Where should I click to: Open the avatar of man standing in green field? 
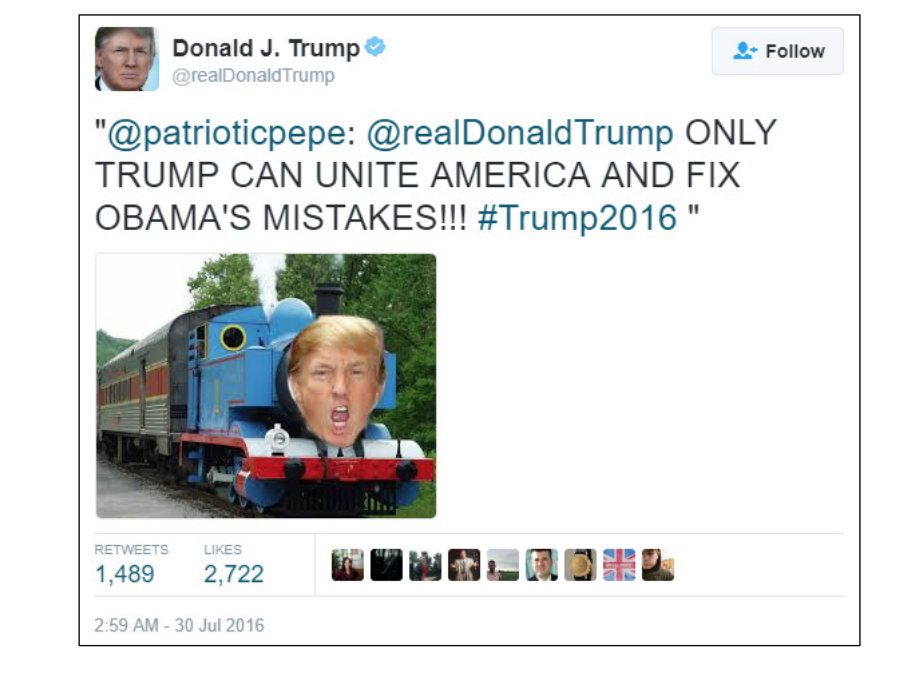tap(503, 565)
